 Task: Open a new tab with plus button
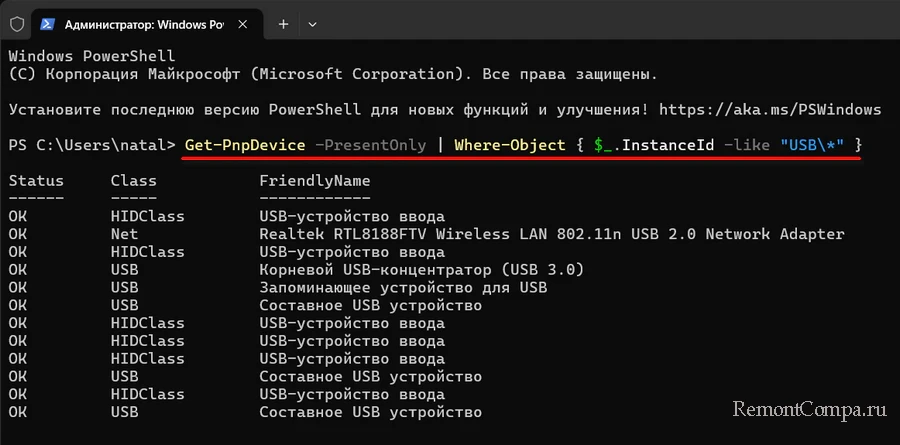(283, 23)
